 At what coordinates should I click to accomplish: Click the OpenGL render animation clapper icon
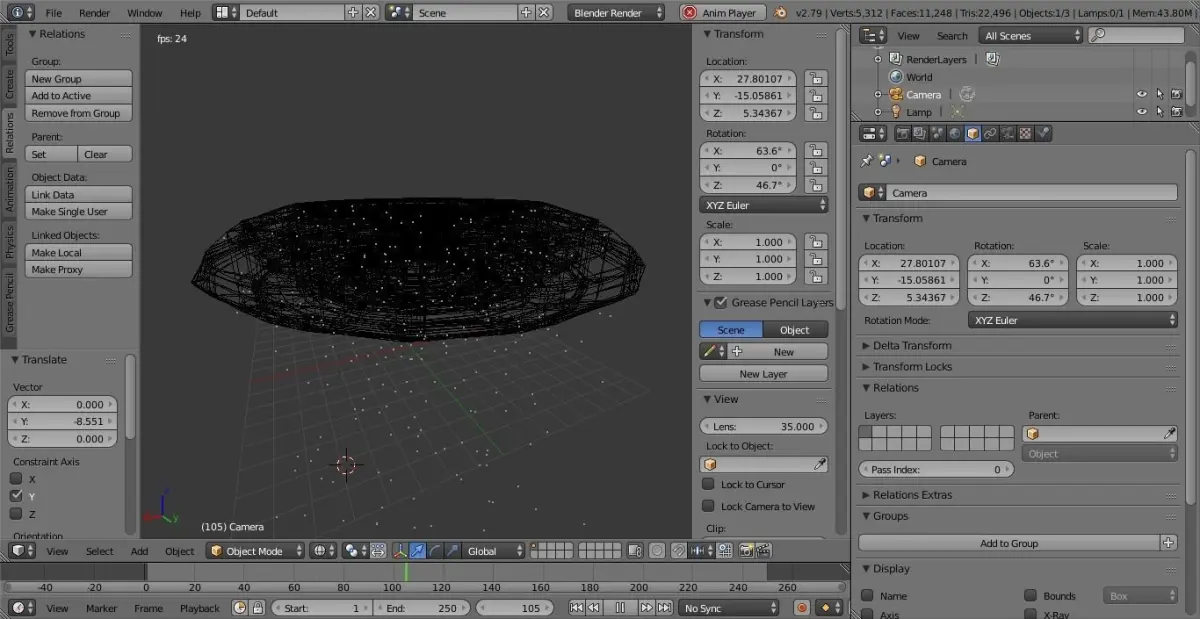point(764,551)
